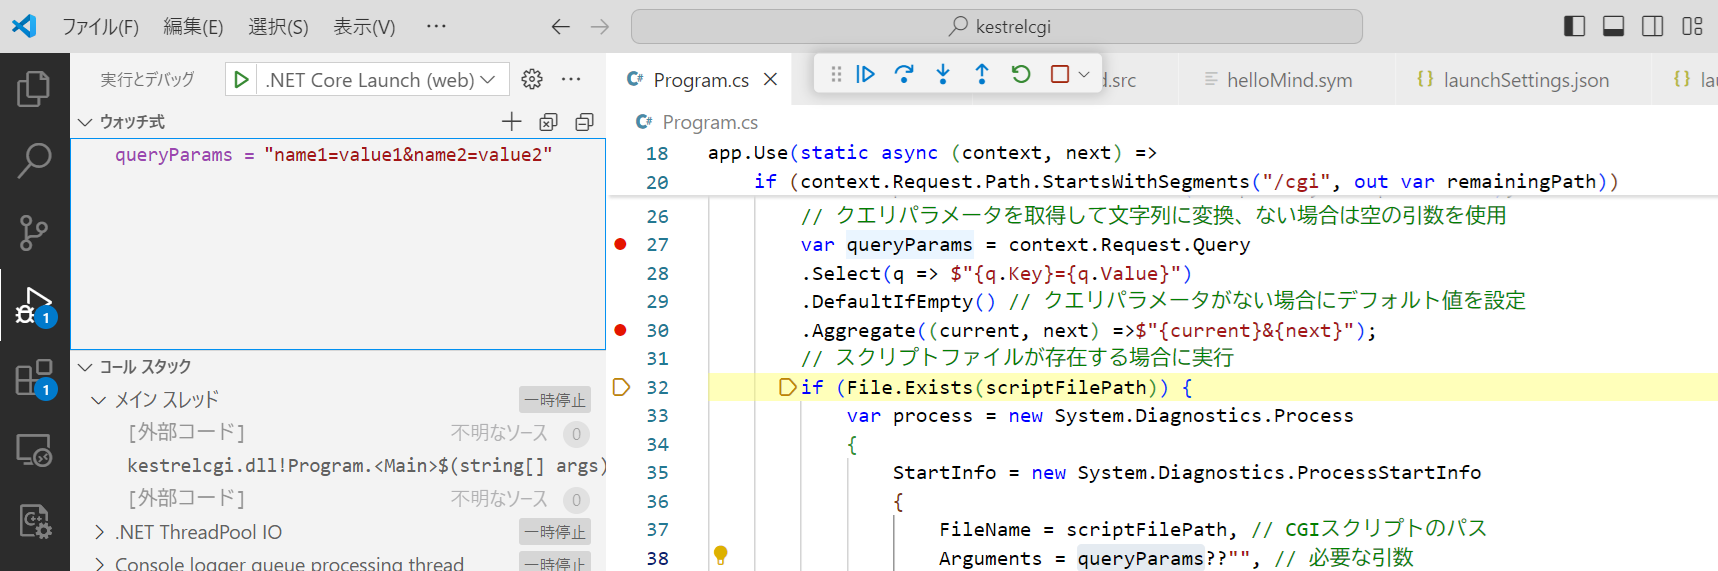
Task: Remove breakpoint on line 30
Action: 620,330
